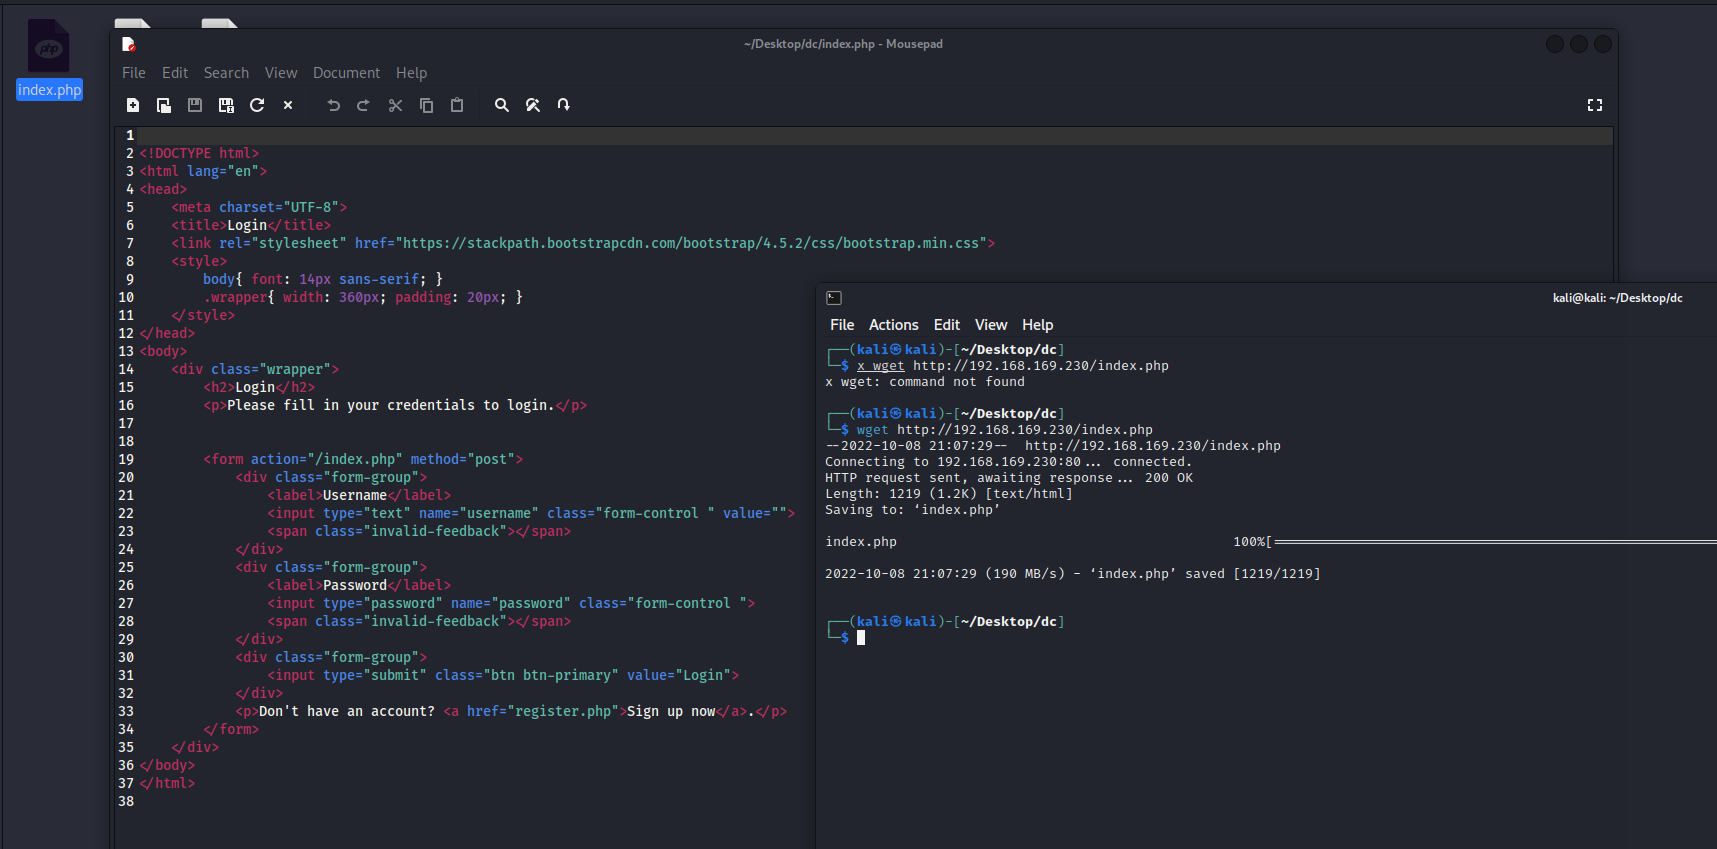Click the terminal window icon in its title bar
Viewport: 1717px width, 849px height.
[834, 298]
